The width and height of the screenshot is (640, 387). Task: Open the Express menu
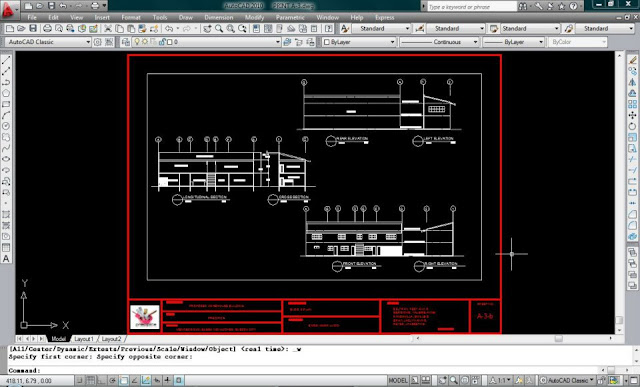click(385, 18)
